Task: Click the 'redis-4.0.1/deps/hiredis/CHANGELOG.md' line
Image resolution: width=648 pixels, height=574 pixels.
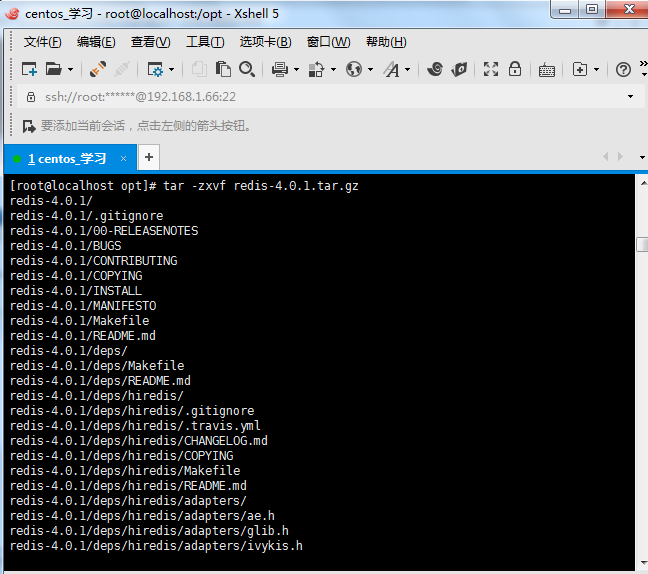Action: point(139,441)
